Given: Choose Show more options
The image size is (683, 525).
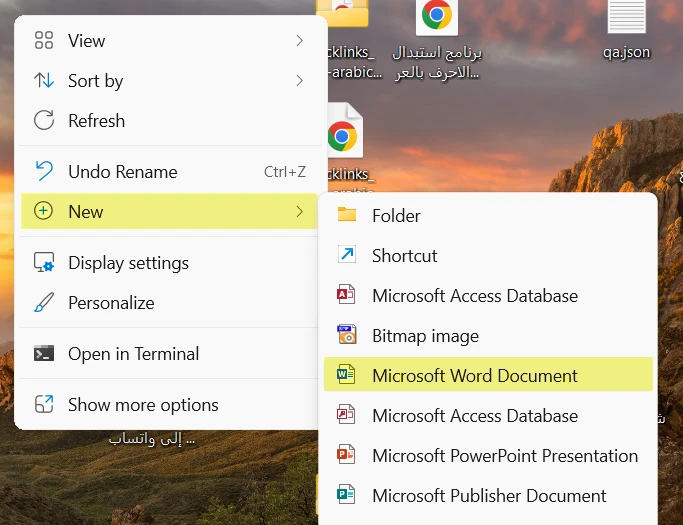Looking at the screenshot, I should (171, 405).
